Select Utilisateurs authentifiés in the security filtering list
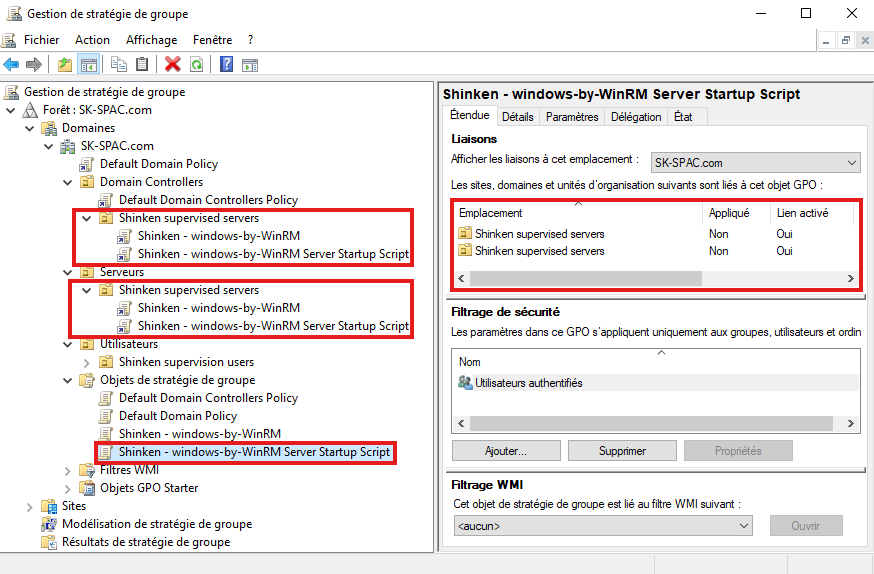 tap(528, 382)
